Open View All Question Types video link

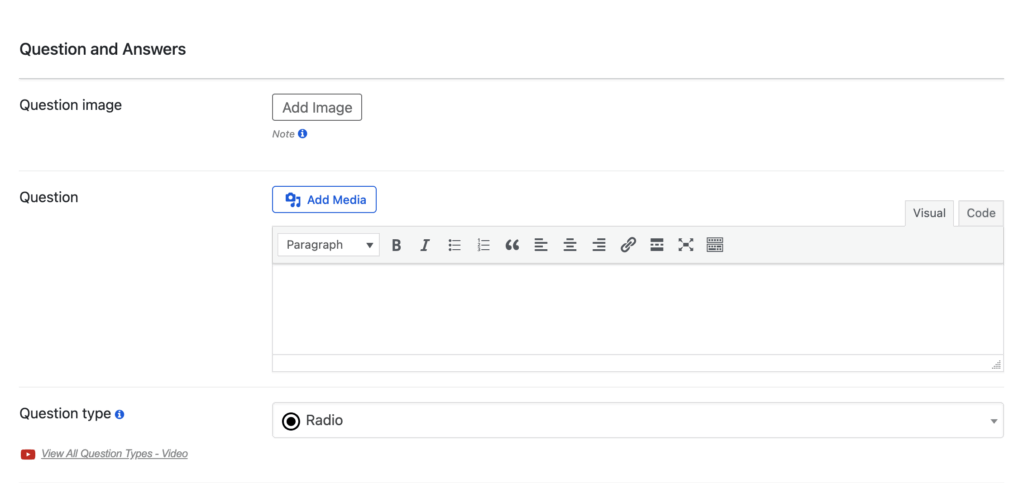[x=114, y=454]
